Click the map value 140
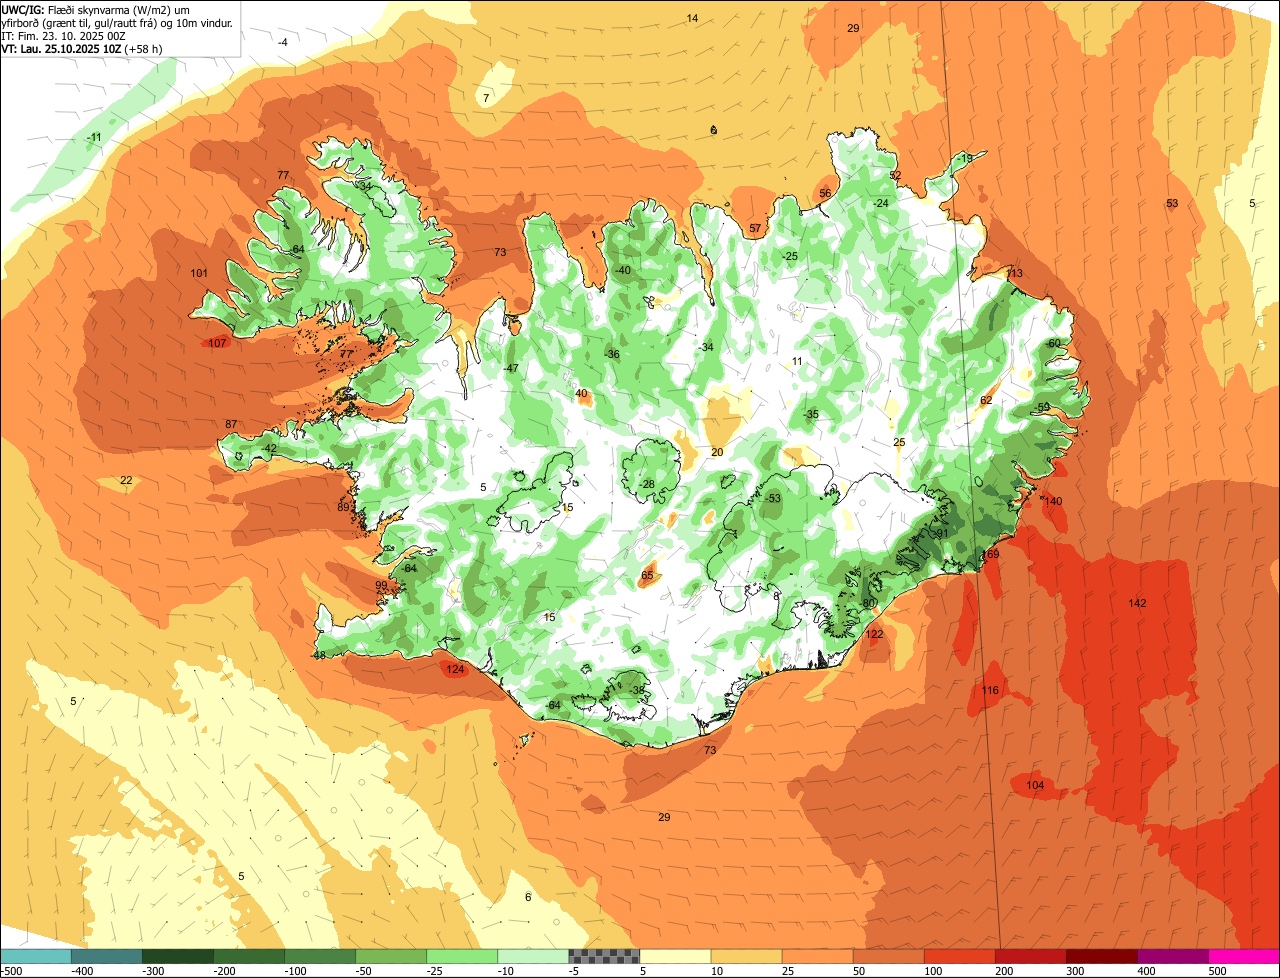Screen dimensions: 1280x978 (1053, 501)
